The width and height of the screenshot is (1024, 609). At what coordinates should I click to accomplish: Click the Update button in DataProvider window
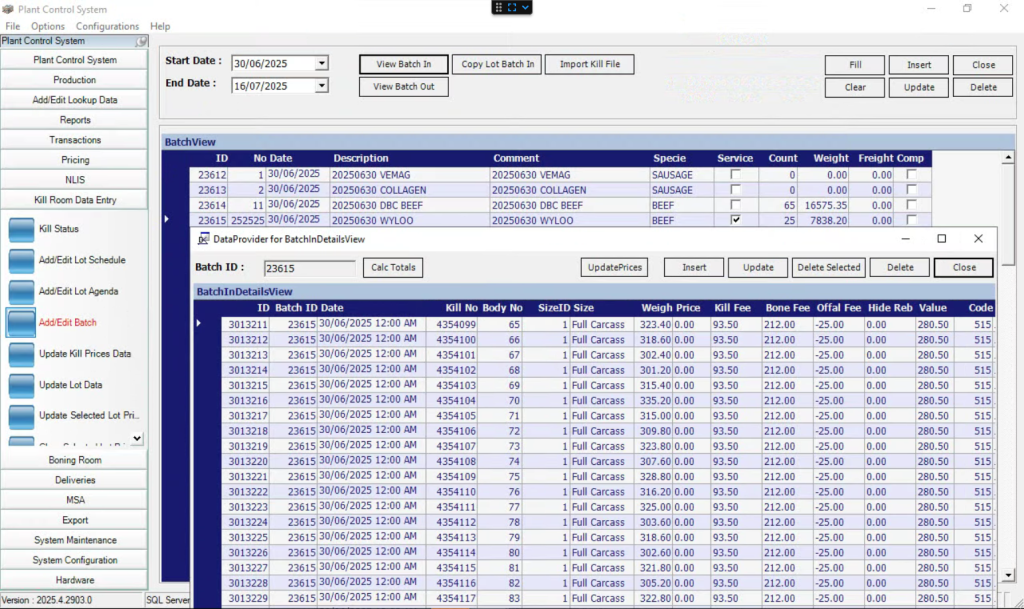[758, 268]
